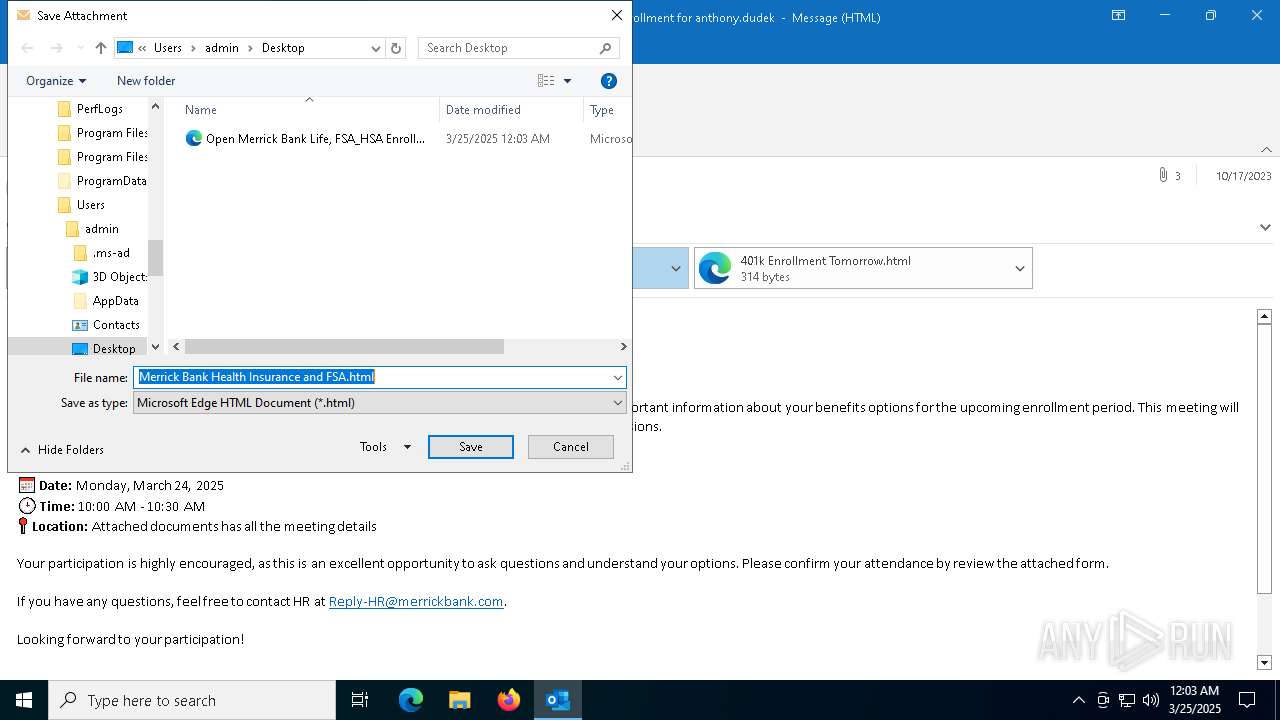1280x720 pixels.
Task: Click the Save button
Action: click(x=471, y=447)
